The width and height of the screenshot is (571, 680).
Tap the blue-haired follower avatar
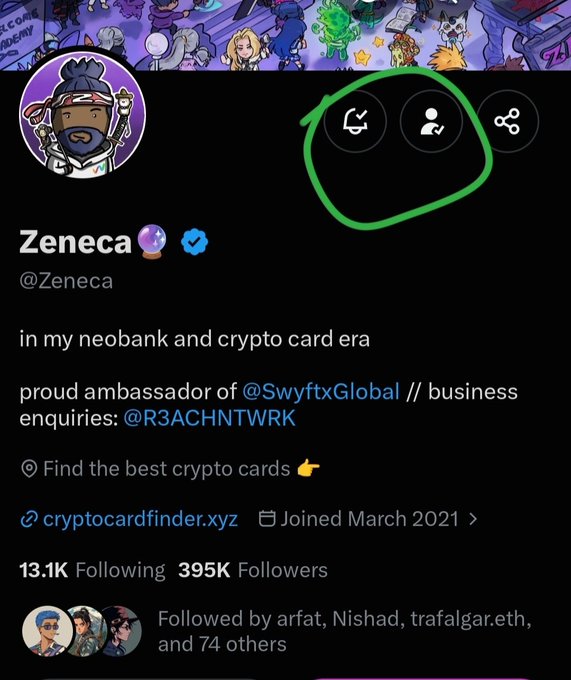[47, 631]
